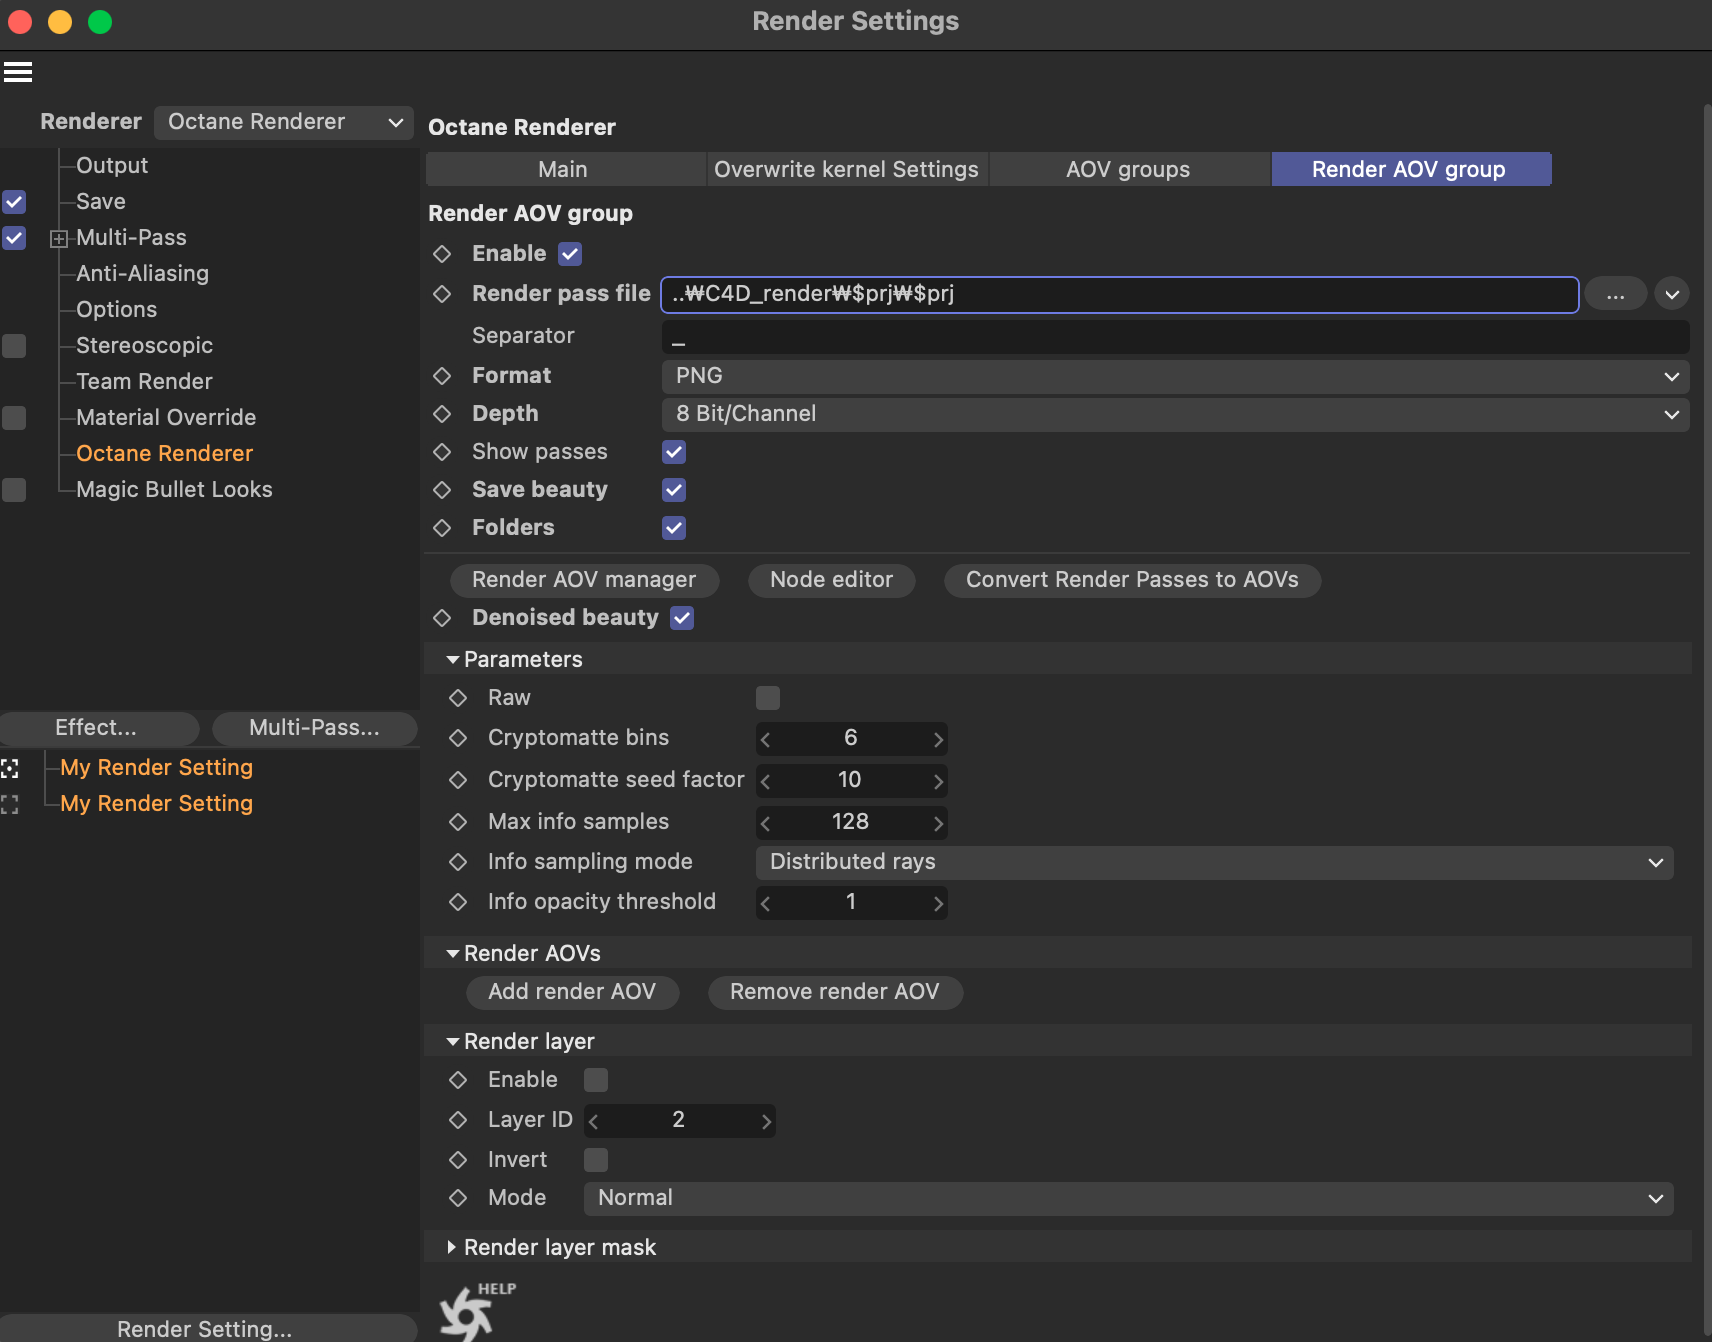1712x1342 pixels.
Task: Enable the Render layer Enable checkbox
Action: [596, 1080]
